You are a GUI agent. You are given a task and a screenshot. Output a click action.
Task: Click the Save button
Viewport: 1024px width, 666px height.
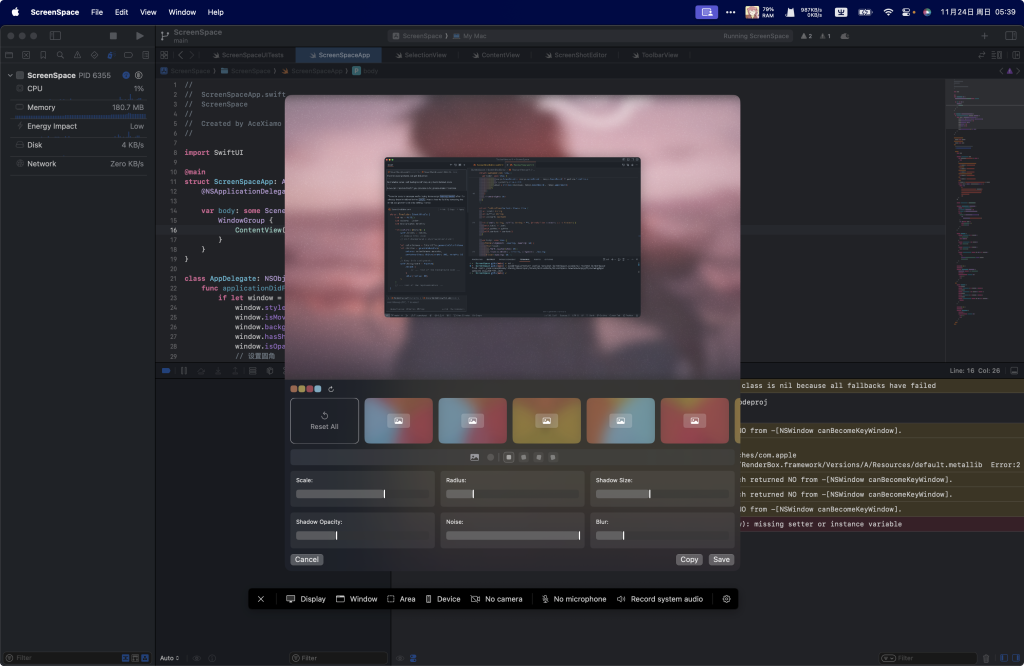[721, 560]
